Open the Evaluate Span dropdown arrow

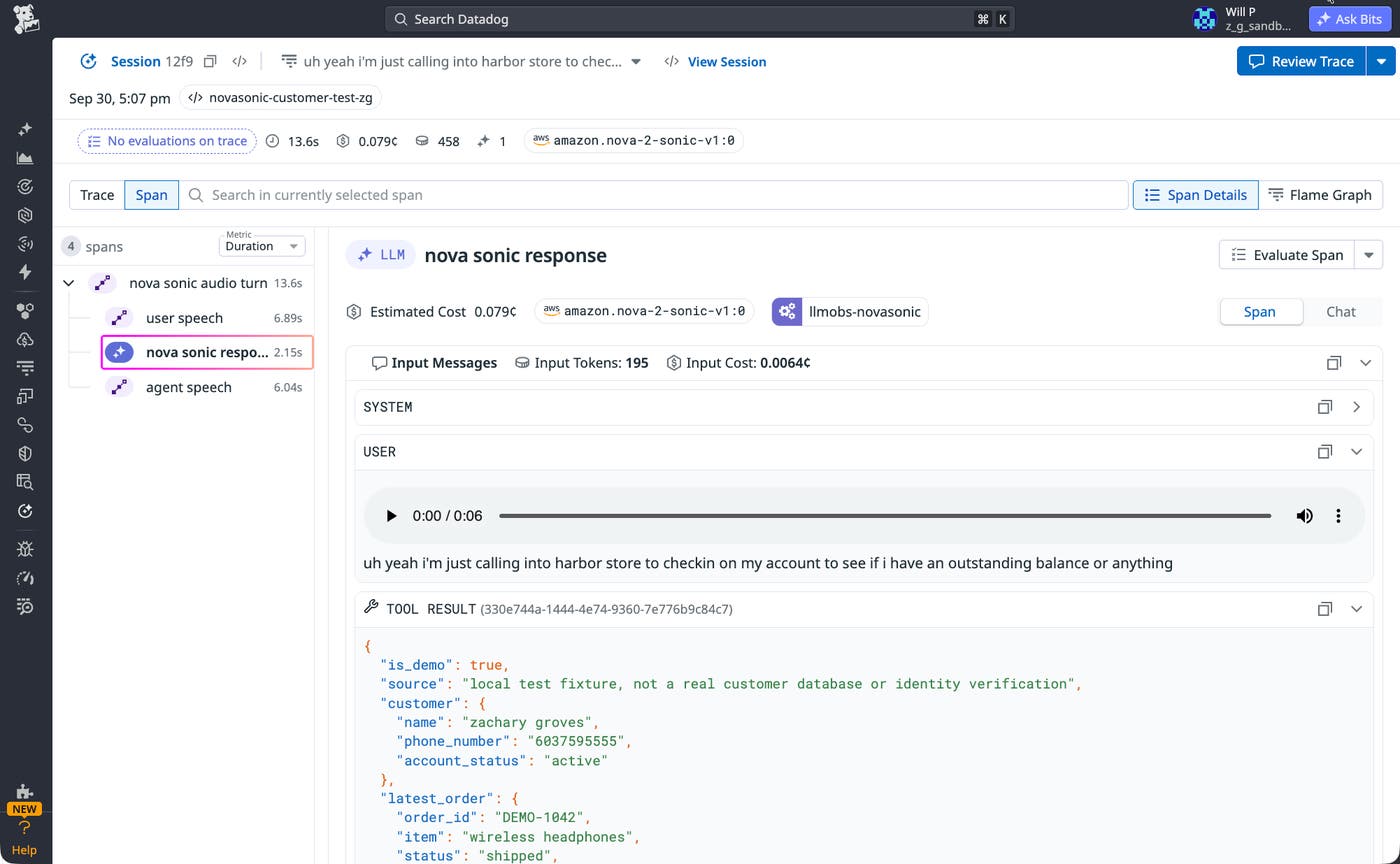point(1368,255)
